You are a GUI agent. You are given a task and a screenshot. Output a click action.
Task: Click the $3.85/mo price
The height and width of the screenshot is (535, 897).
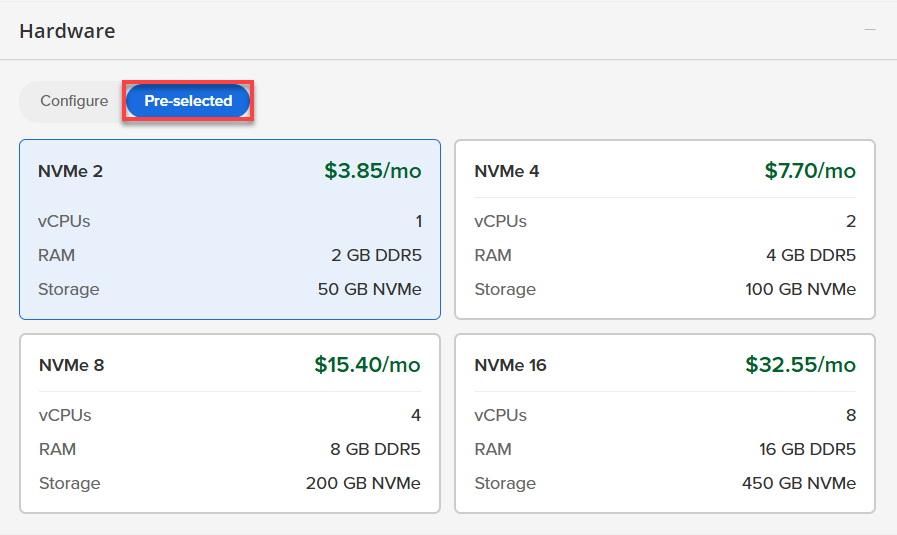pyautogui.click(x=372, y=171)
